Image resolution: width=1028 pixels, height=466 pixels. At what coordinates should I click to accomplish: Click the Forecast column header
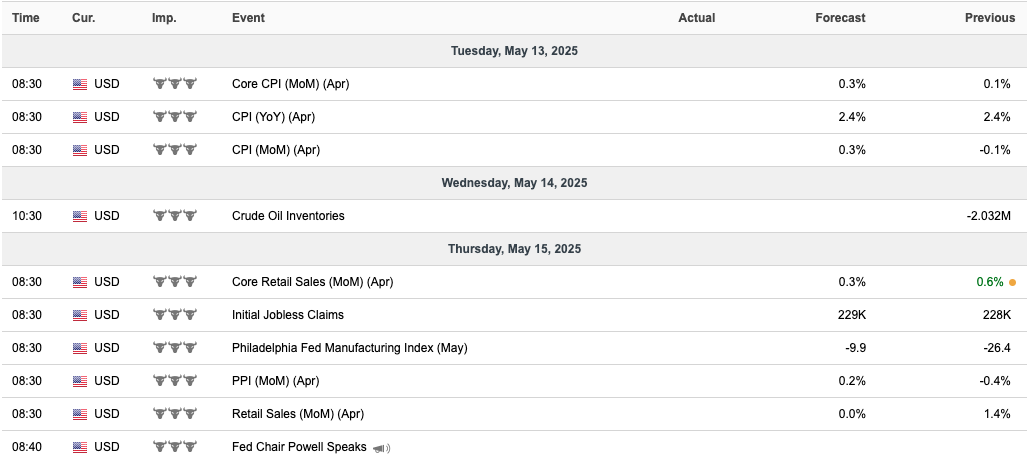(840, 18)
